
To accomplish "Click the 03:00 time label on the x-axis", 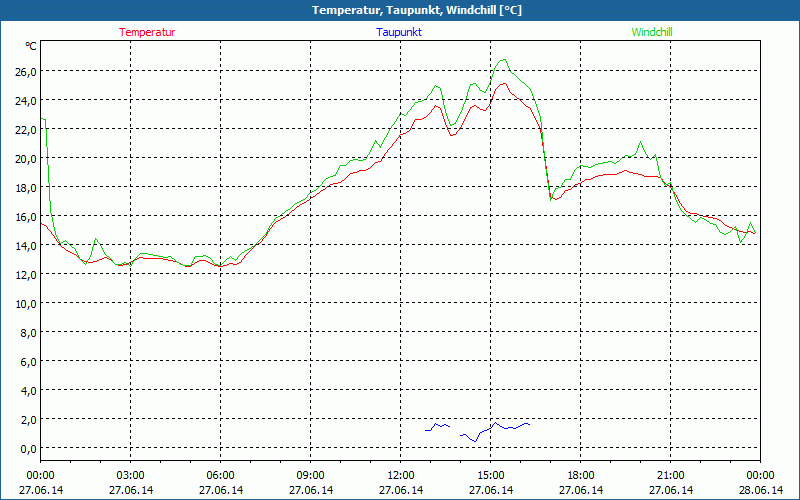I will point(131,476).
